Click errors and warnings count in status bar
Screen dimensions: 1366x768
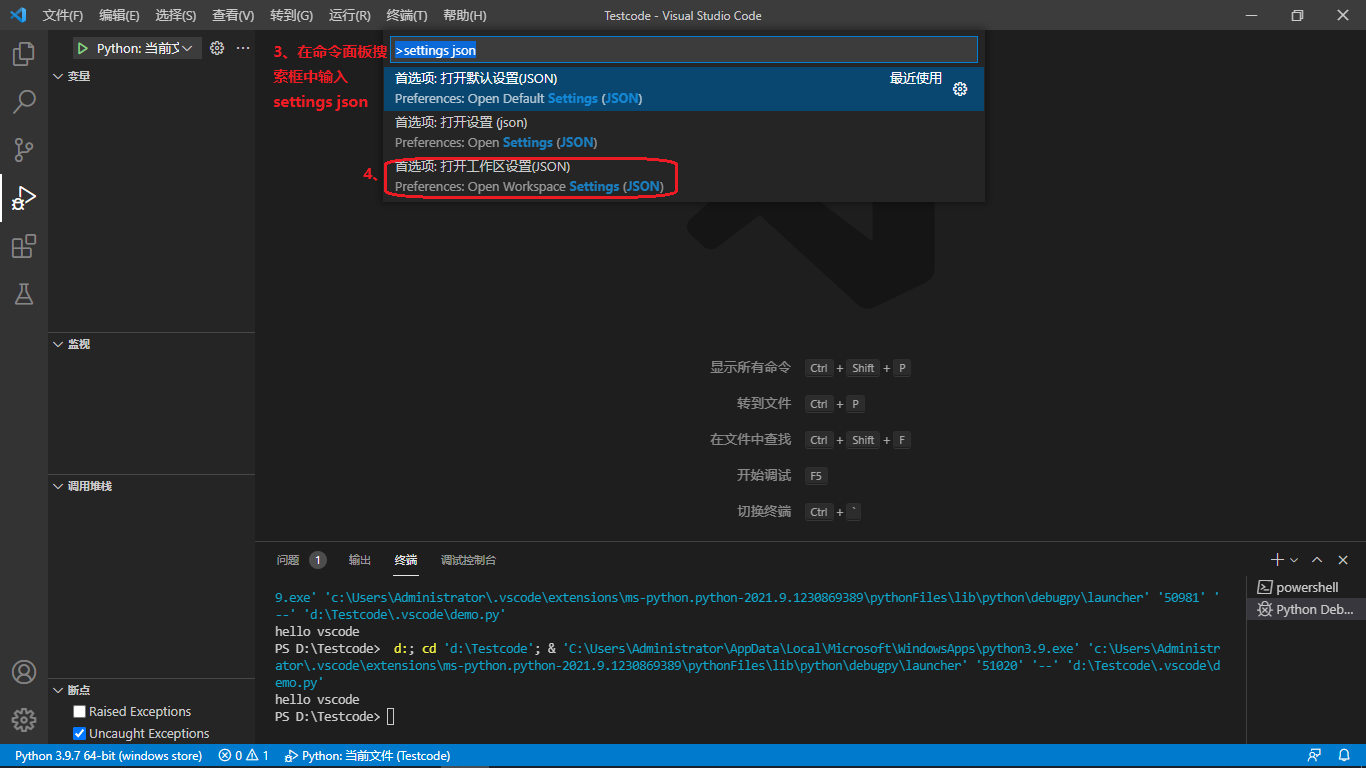click(x=244, y=756)
